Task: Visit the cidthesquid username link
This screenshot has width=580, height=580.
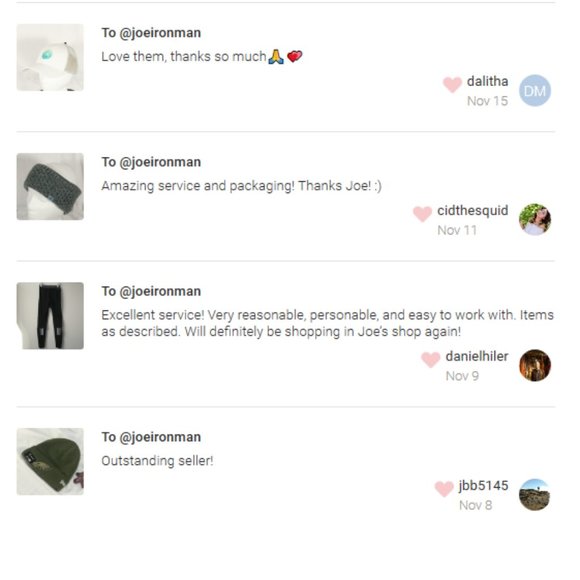Action: pos(472,211)
